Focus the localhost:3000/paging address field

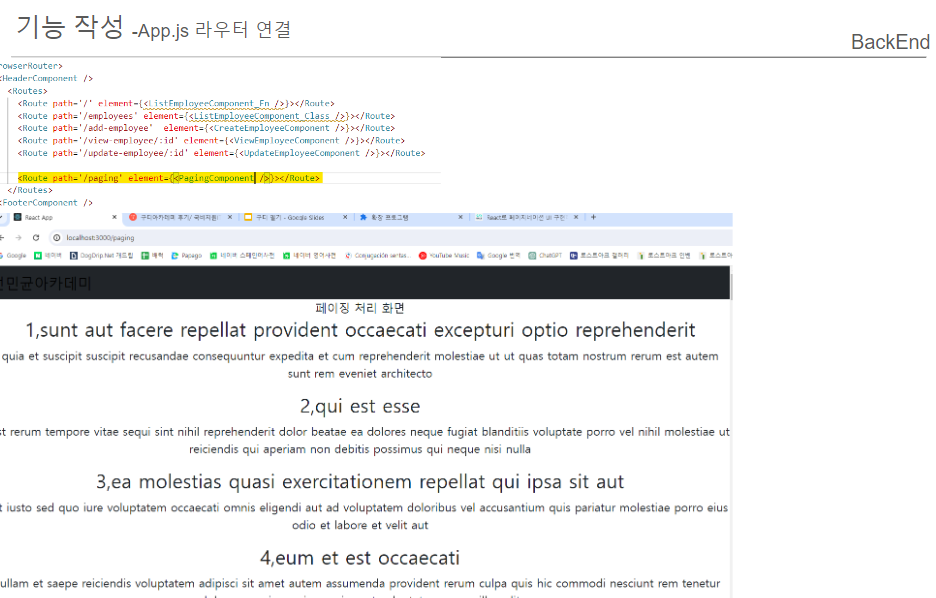click(x=389, y=238)
